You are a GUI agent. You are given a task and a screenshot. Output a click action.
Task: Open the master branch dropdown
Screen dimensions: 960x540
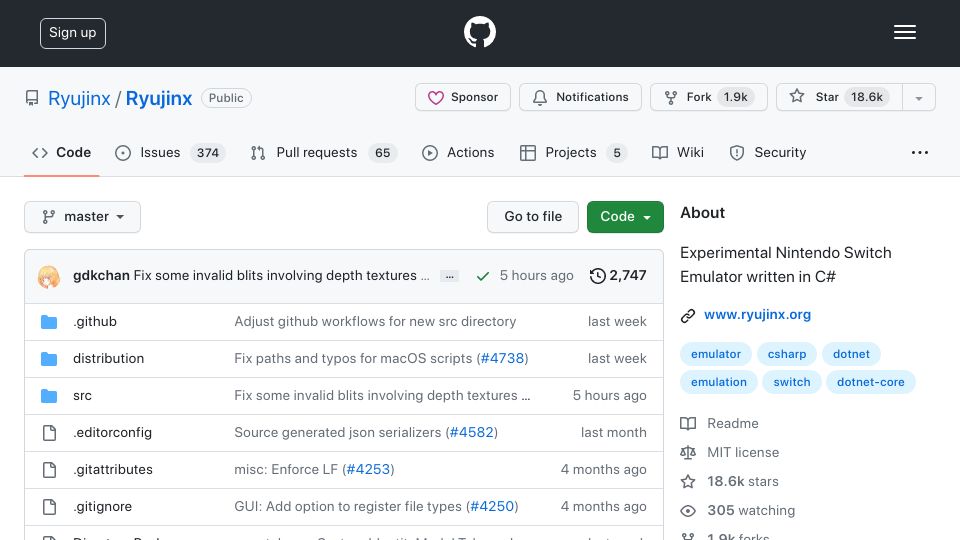(x=83, y=217)
